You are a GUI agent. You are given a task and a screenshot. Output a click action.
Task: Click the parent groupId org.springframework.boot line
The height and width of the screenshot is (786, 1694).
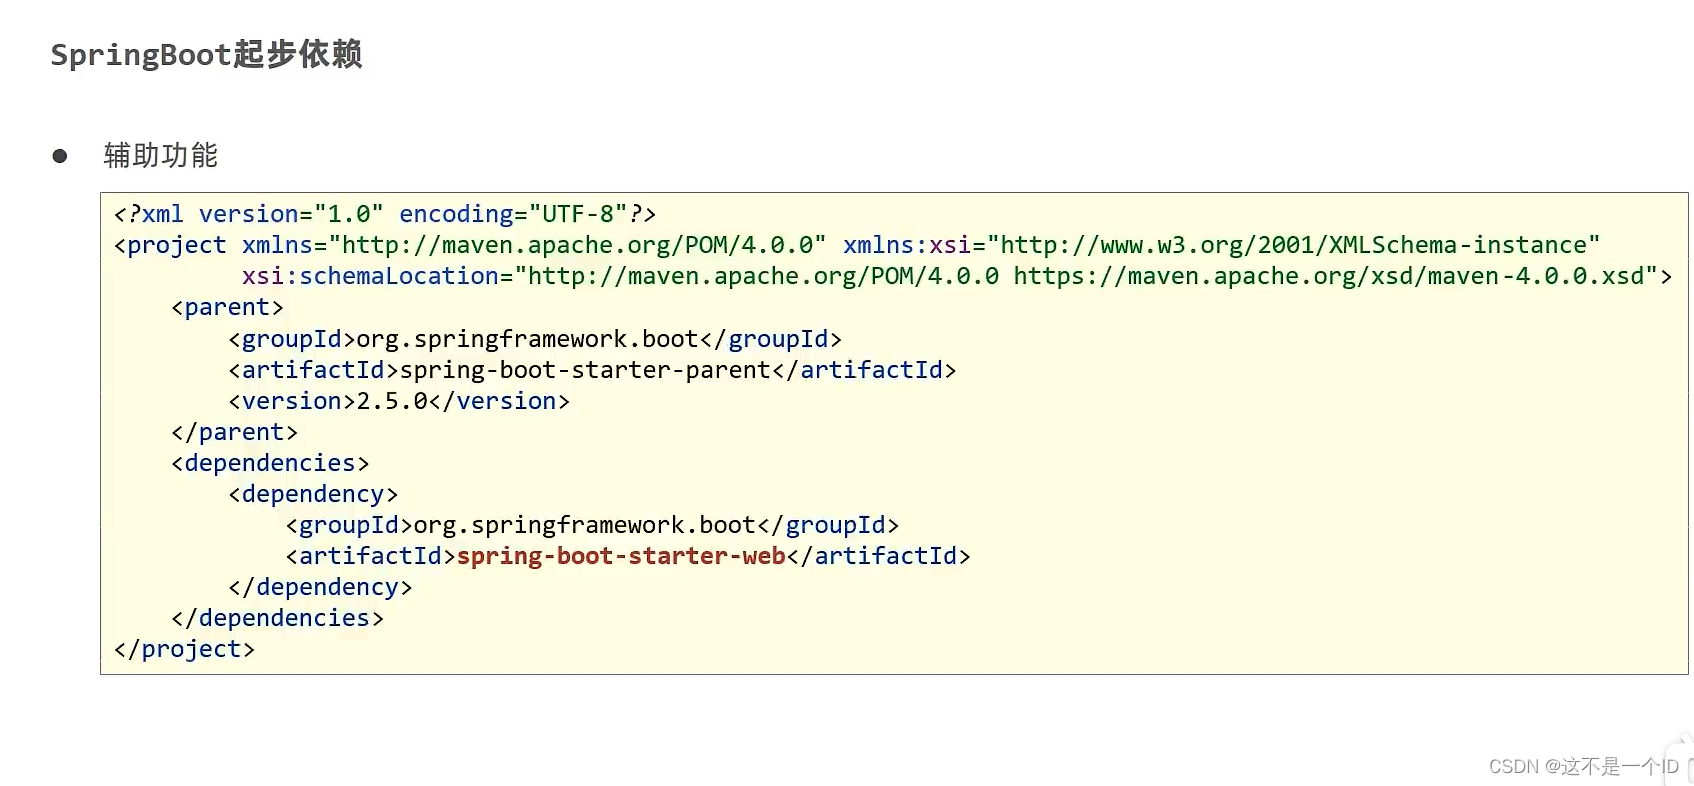[535, 339]
